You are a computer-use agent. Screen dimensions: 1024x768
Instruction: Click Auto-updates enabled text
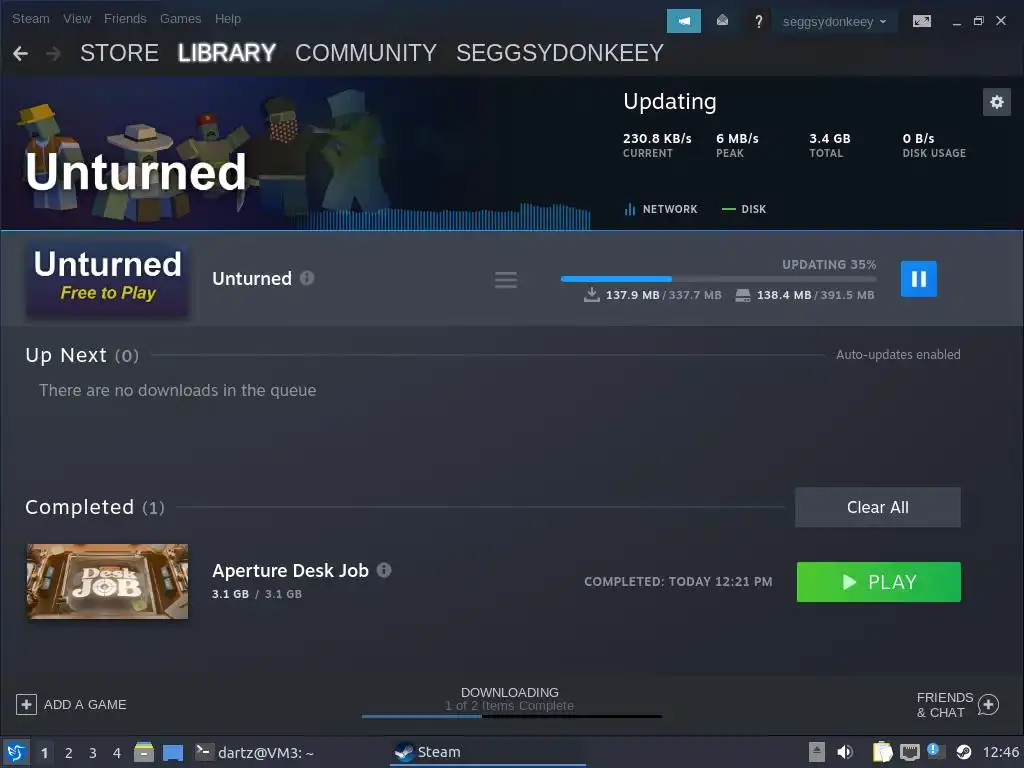tap(898, 355)
